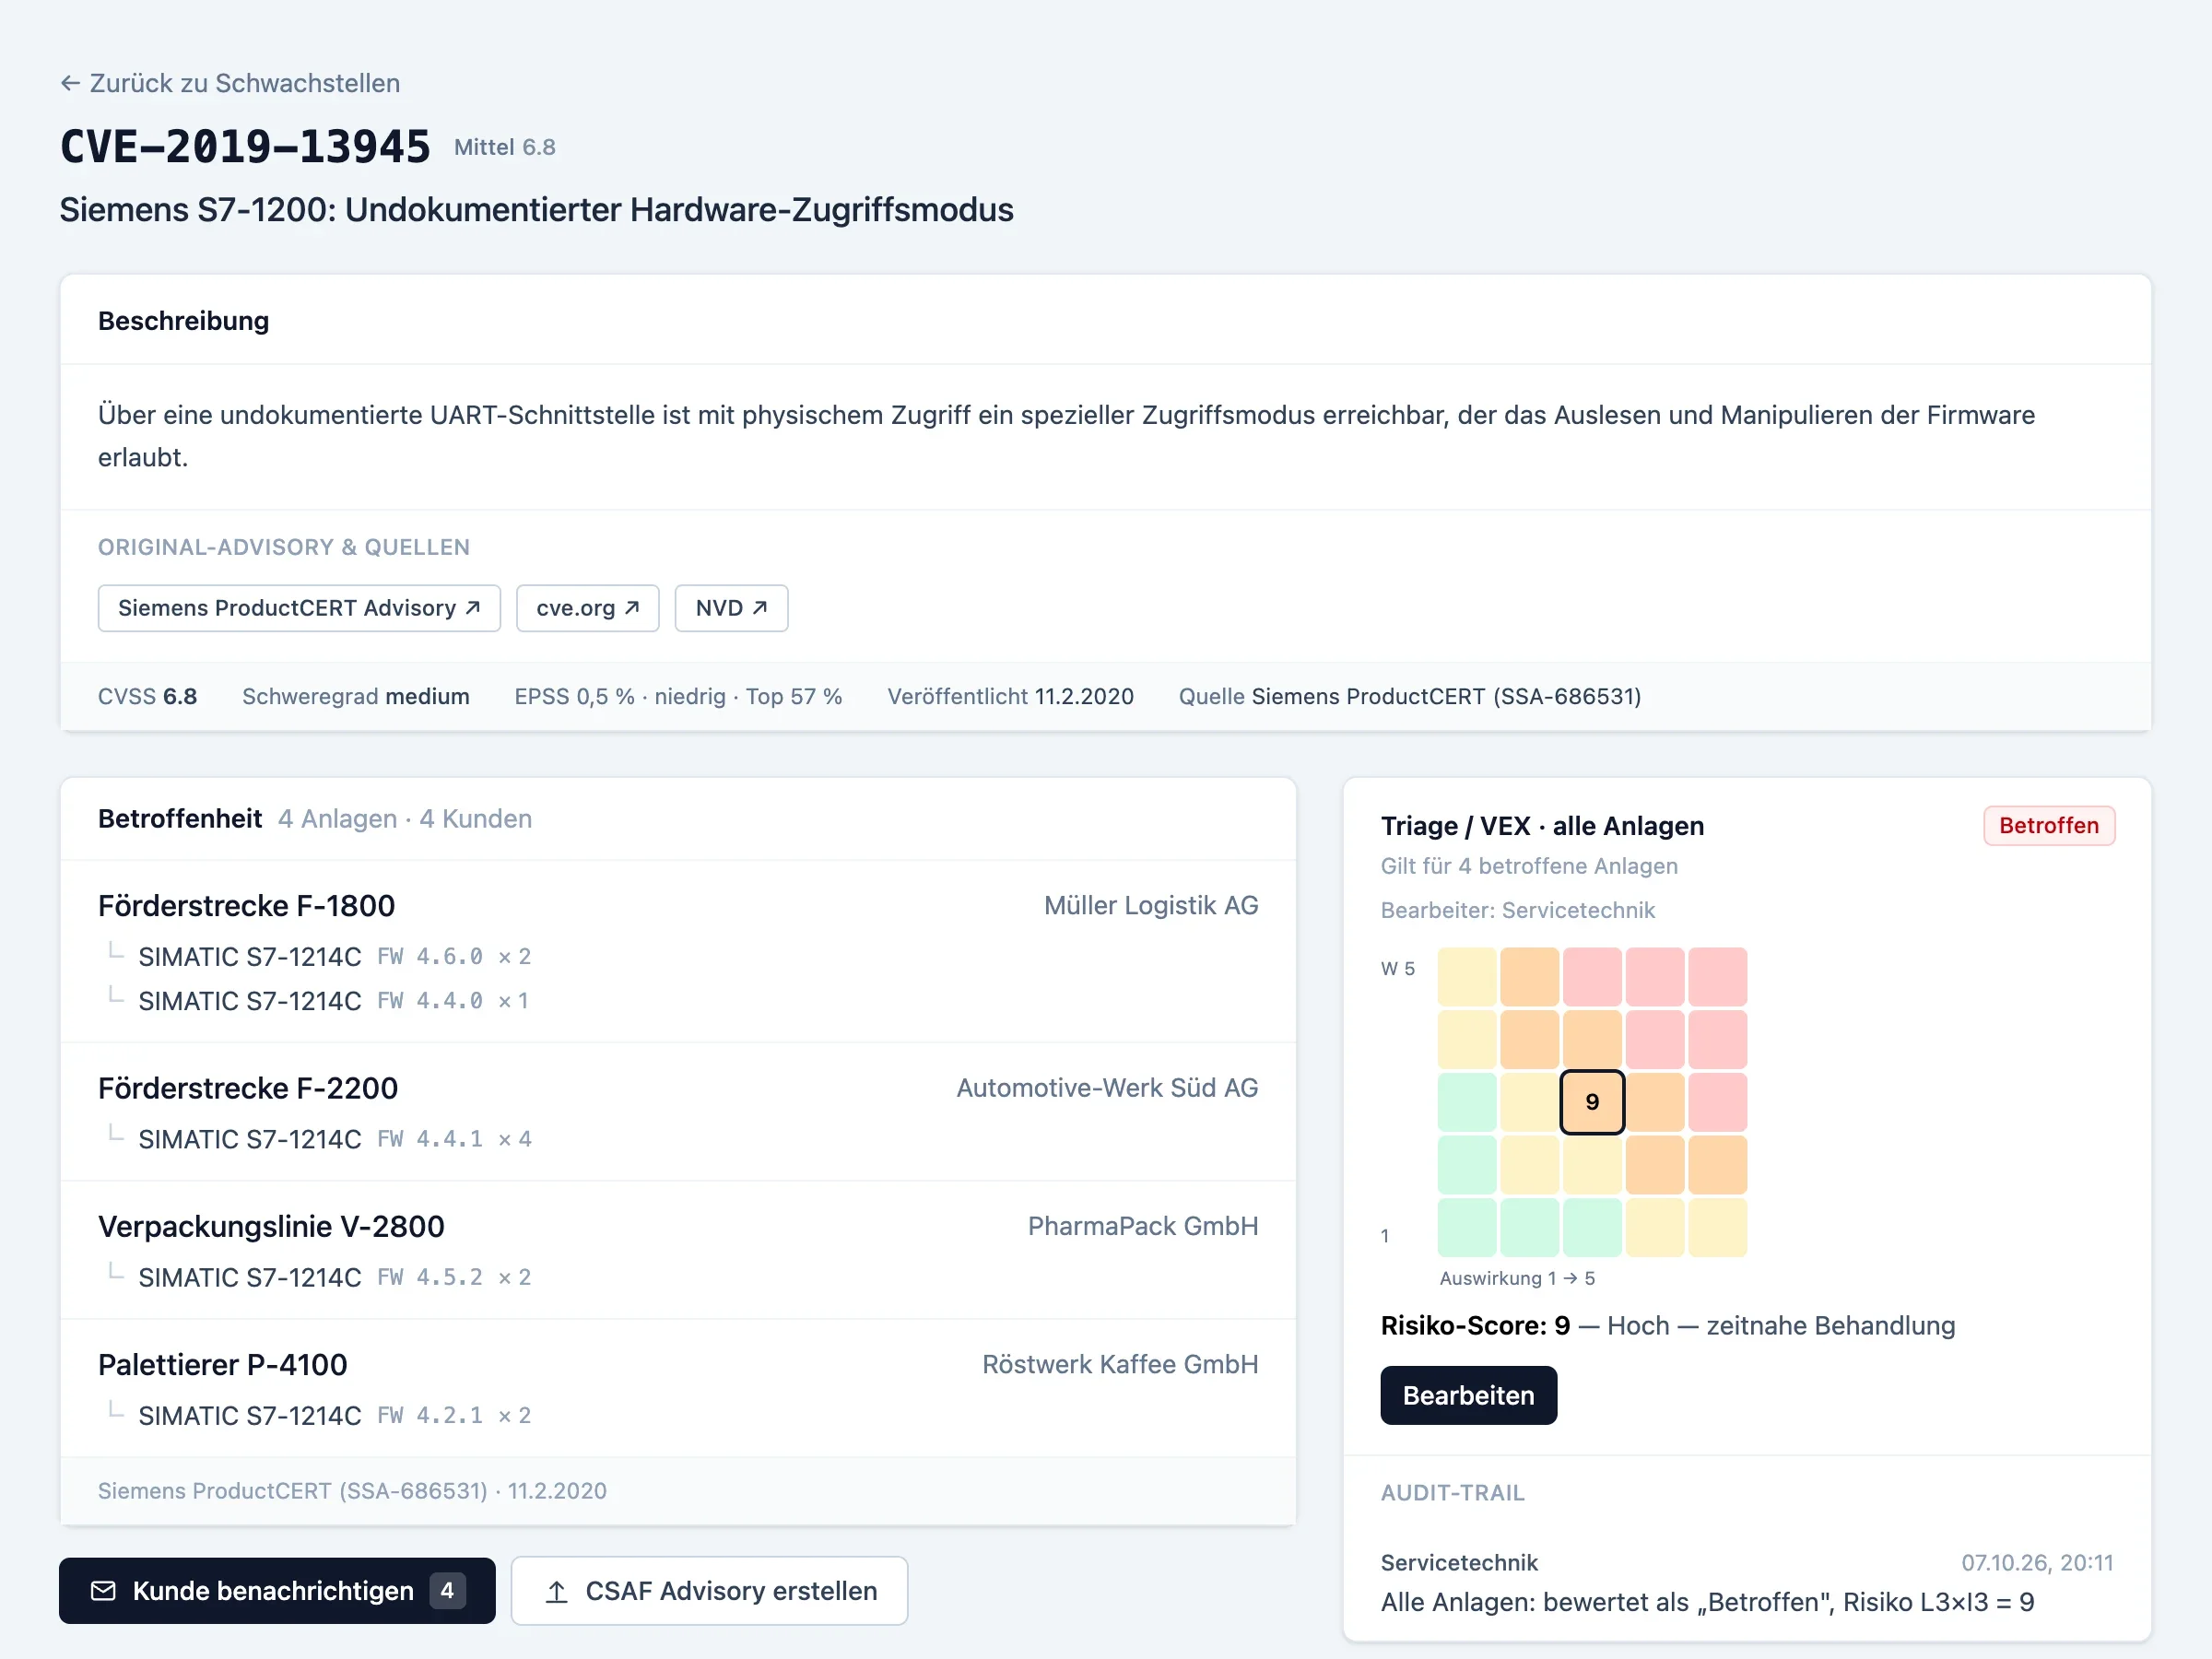Click the audit timestamp 07.10.26, 20:11

(2037, 1562)
